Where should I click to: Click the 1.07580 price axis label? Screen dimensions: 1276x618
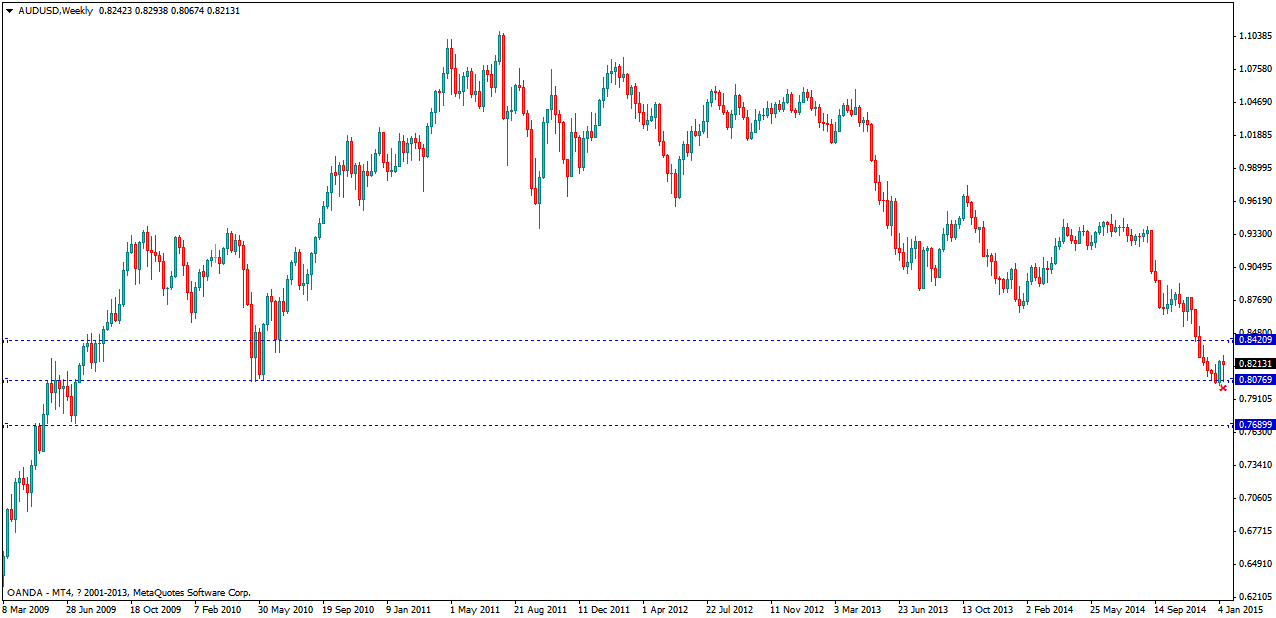click(1255, 69)
